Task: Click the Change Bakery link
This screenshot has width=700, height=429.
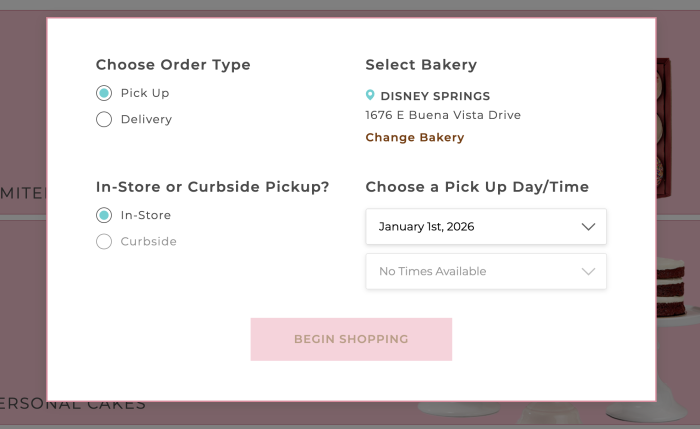Action: [x=414, y=138]
